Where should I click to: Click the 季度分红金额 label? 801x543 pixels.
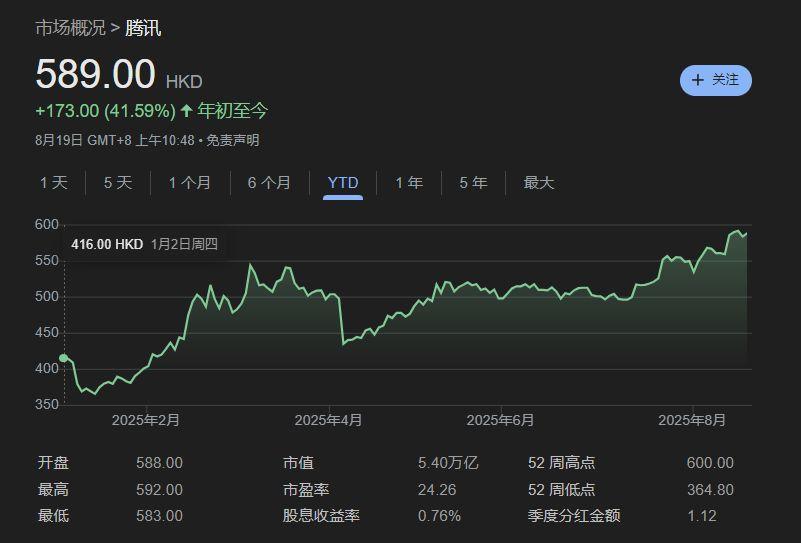click(x=574, y=515)
